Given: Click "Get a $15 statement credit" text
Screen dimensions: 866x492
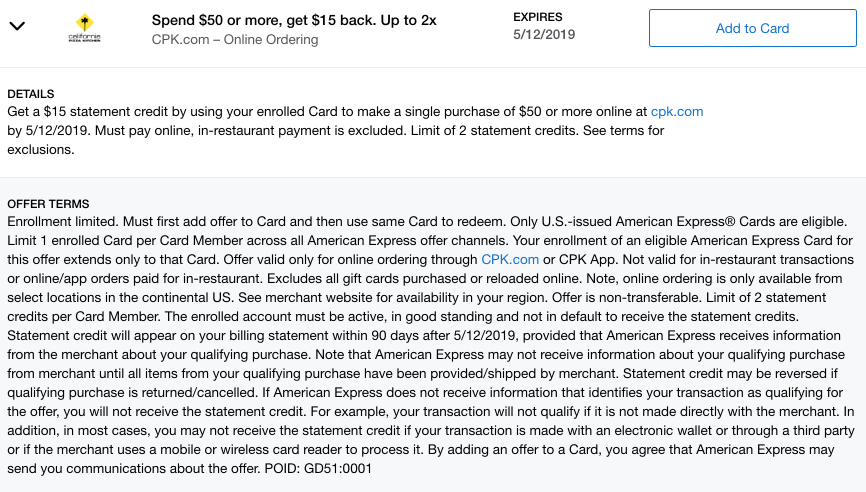Looking at the screenshot, I should point(90,112).
